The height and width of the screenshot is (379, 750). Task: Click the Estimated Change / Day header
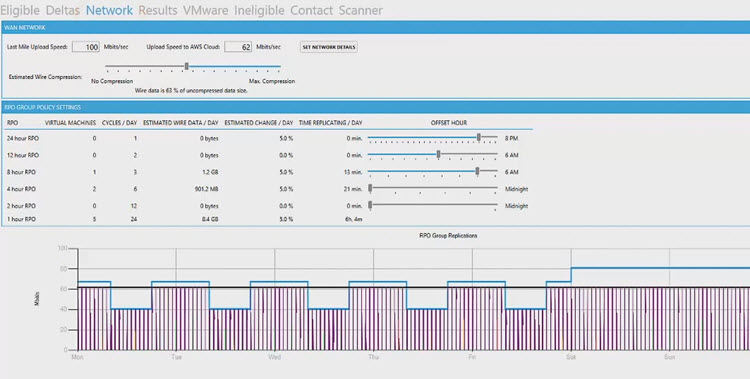coord(259,123)
